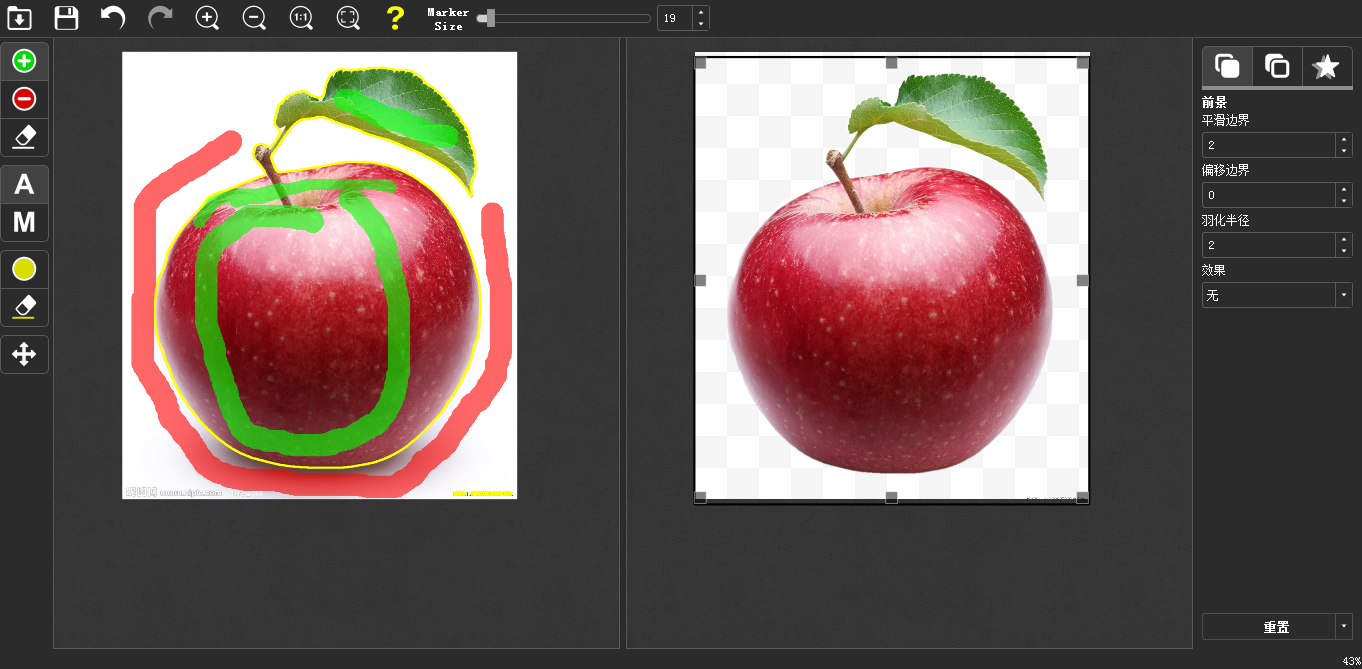Expand the arrow beside 重置 button

(1343, 627)
